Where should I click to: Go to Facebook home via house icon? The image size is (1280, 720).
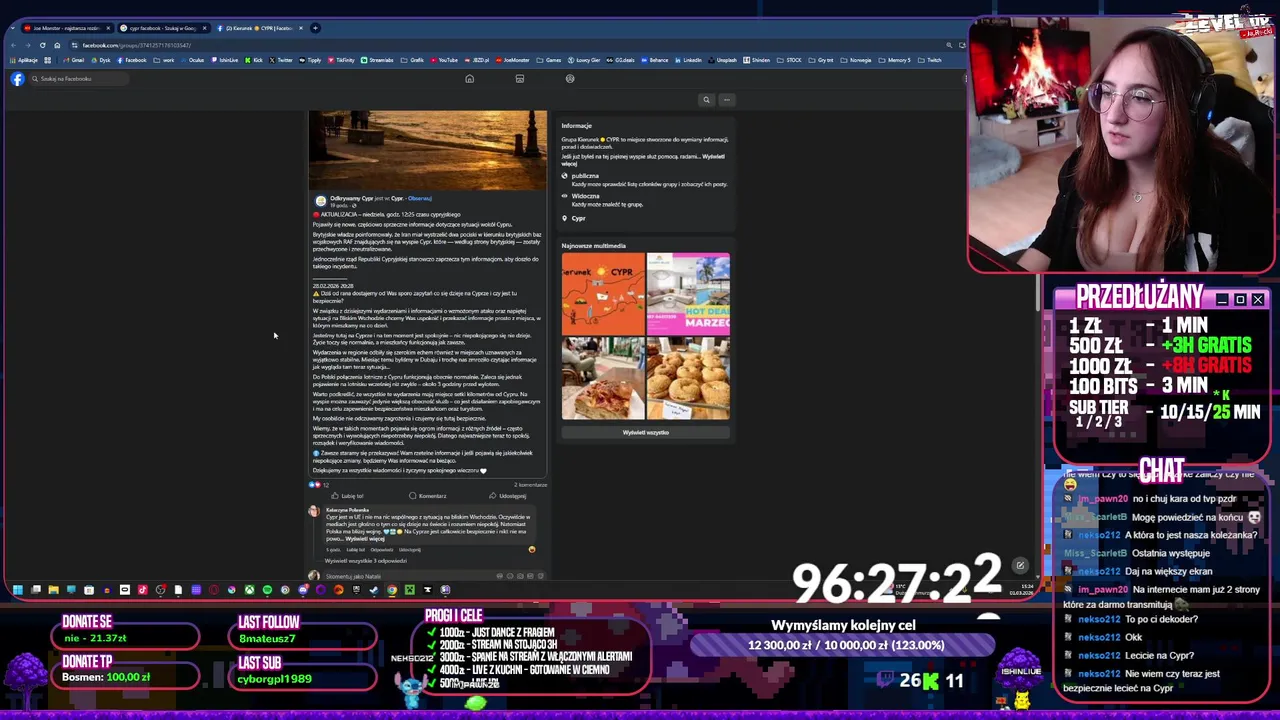[x=469, y=79]
